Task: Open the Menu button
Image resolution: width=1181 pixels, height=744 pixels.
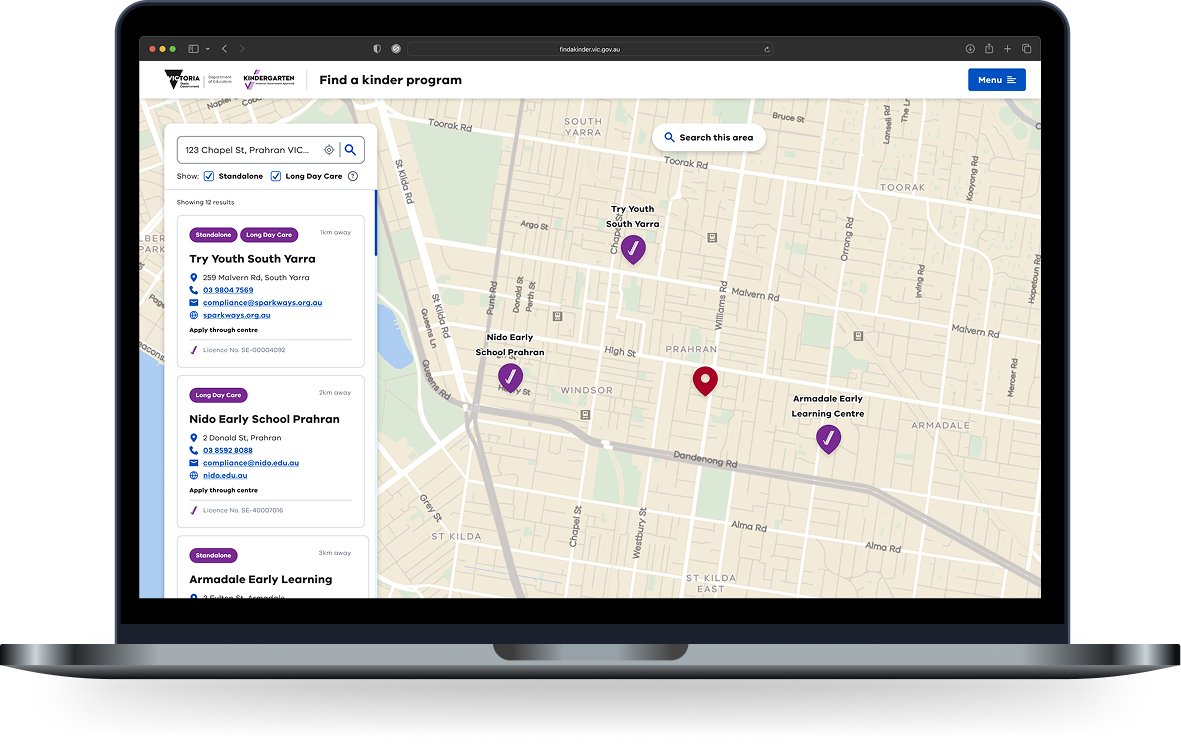Action: pos(996,80)
